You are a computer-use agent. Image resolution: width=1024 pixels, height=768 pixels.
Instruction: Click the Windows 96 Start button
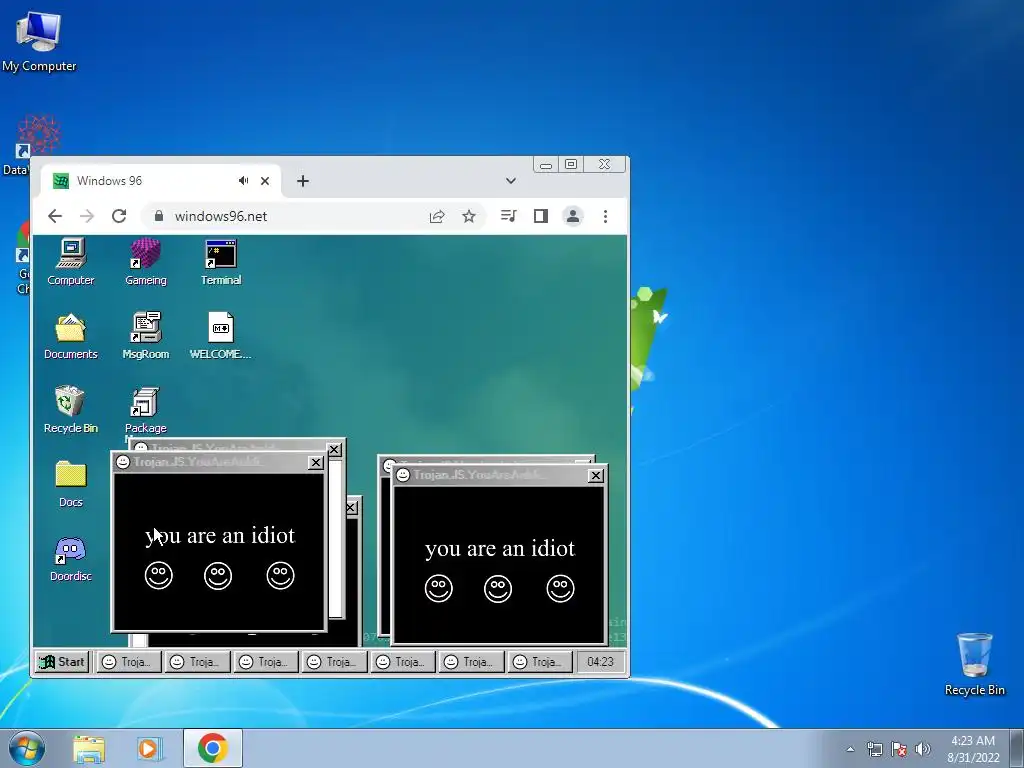(x=62, y=662)
